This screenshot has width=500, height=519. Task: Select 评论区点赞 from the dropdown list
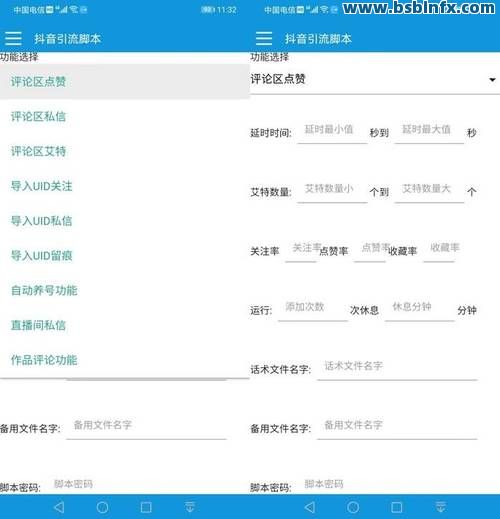click(x=125, y=81)
